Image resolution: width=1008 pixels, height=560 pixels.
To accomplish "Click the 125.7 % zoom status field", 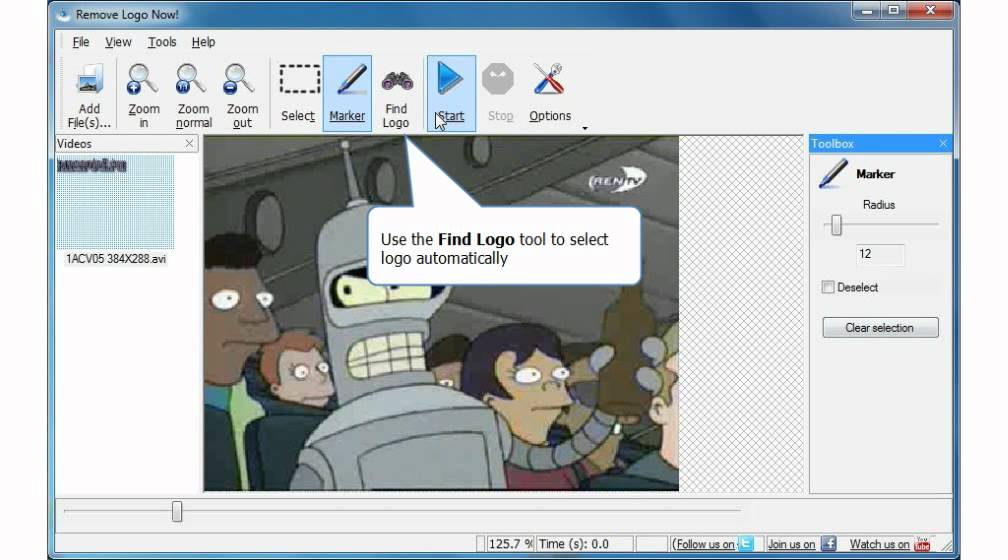I will click(x=510, y=544).
